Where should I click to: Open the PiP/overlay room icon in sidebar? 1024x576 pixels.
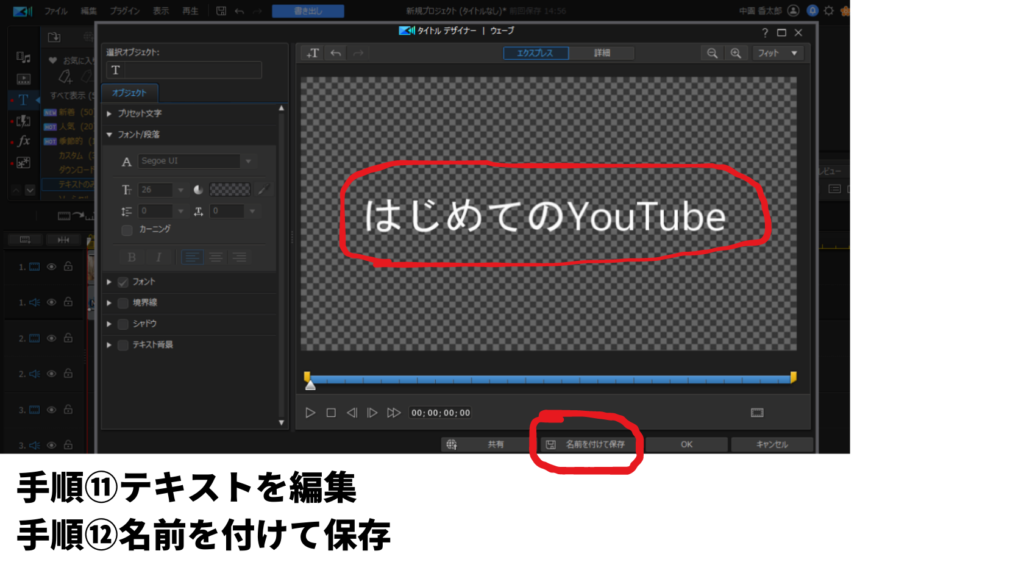[23, 163]
